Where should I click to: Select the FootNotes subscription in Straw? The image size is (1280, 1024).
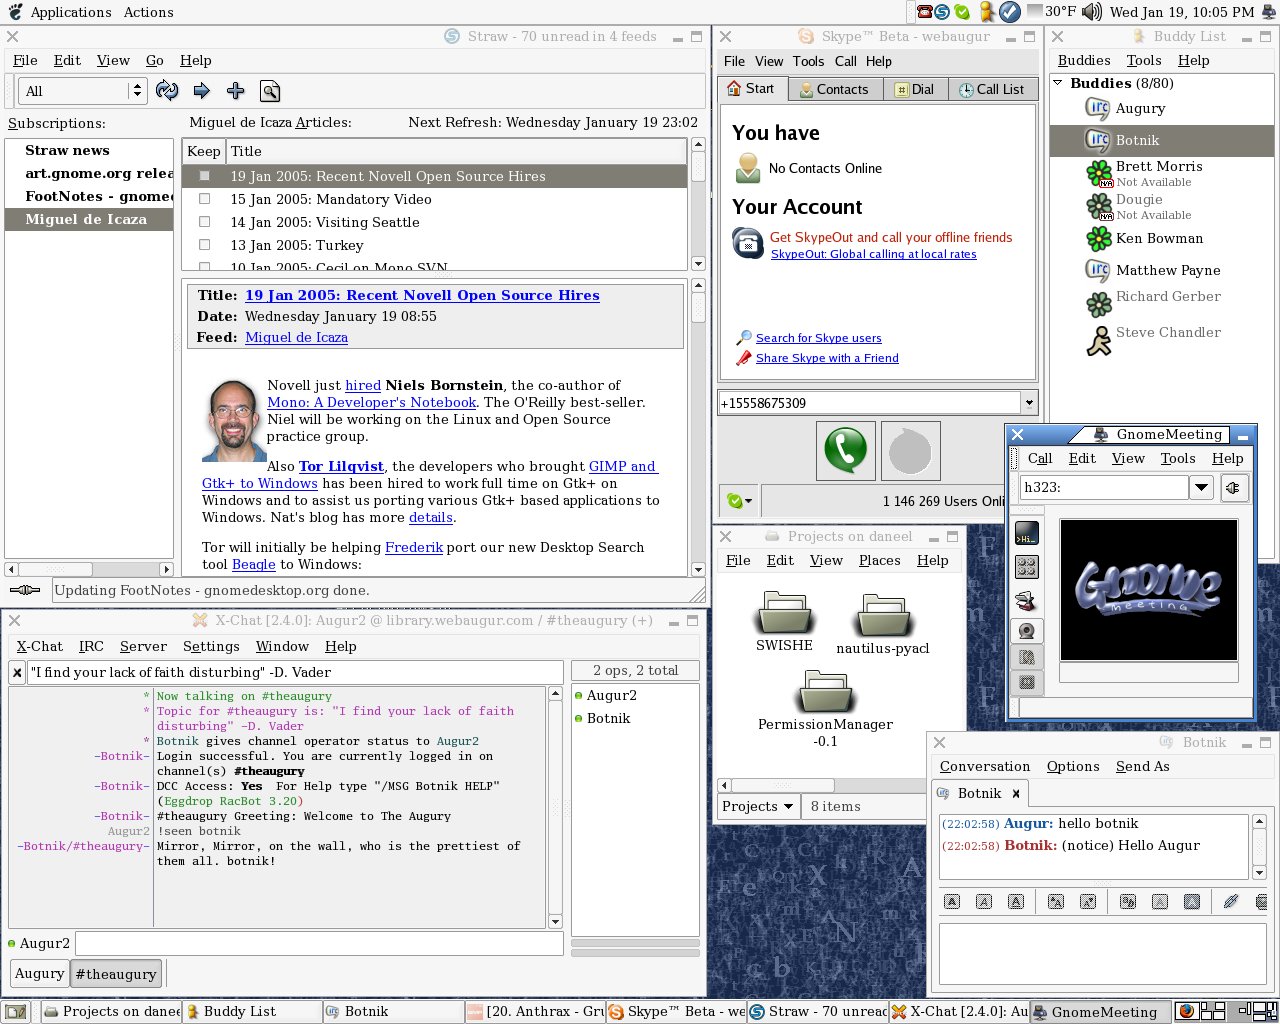[89, 196]
